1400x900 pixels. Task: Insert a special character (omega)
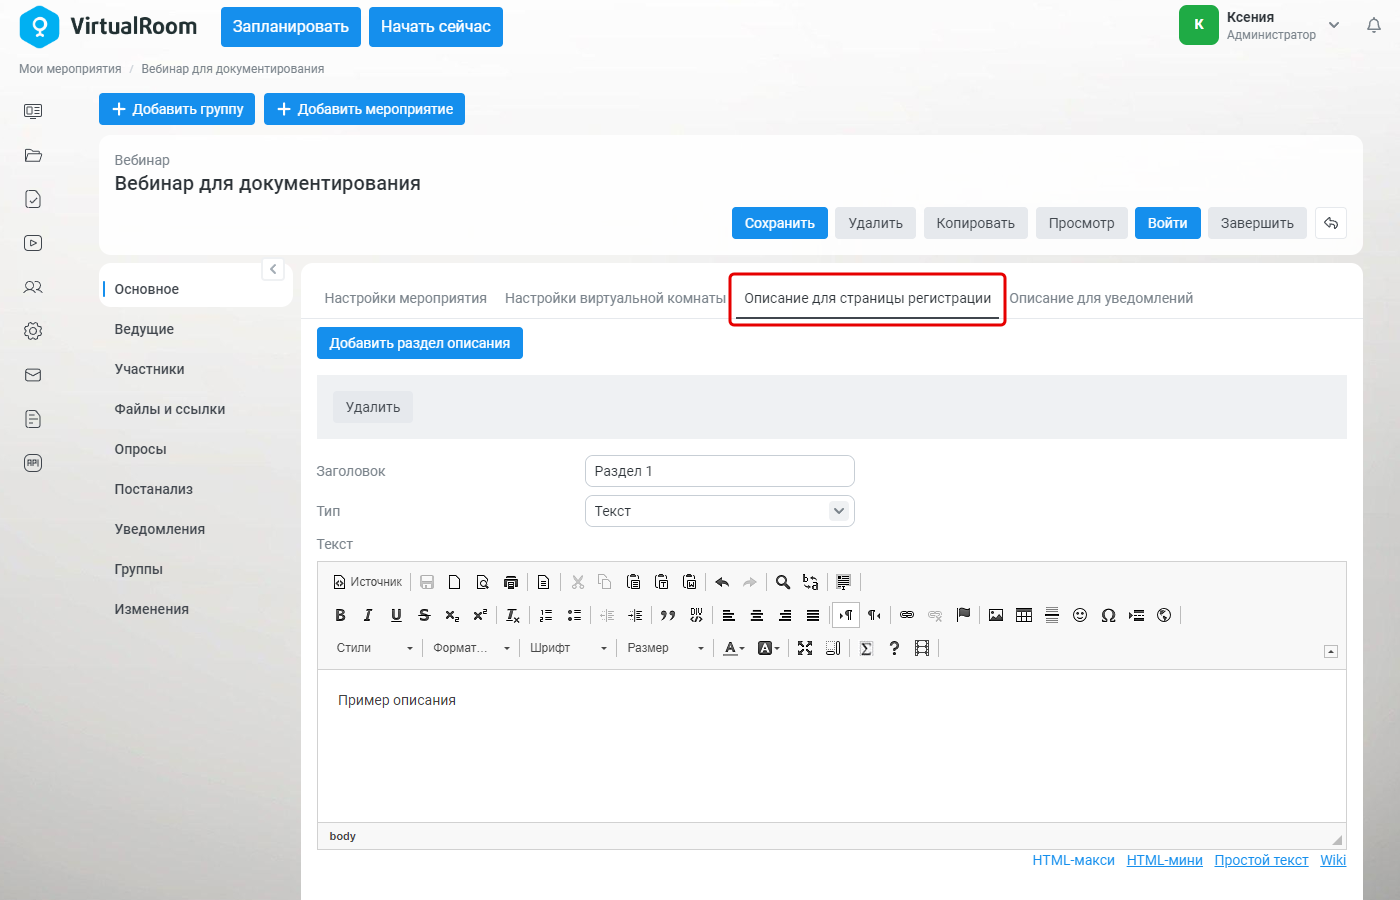point(1108,615)
